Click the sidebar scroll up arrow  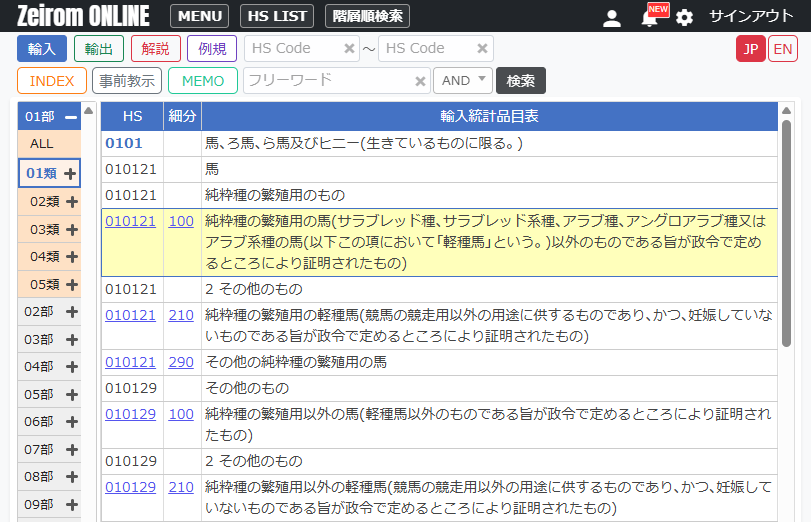88,111
